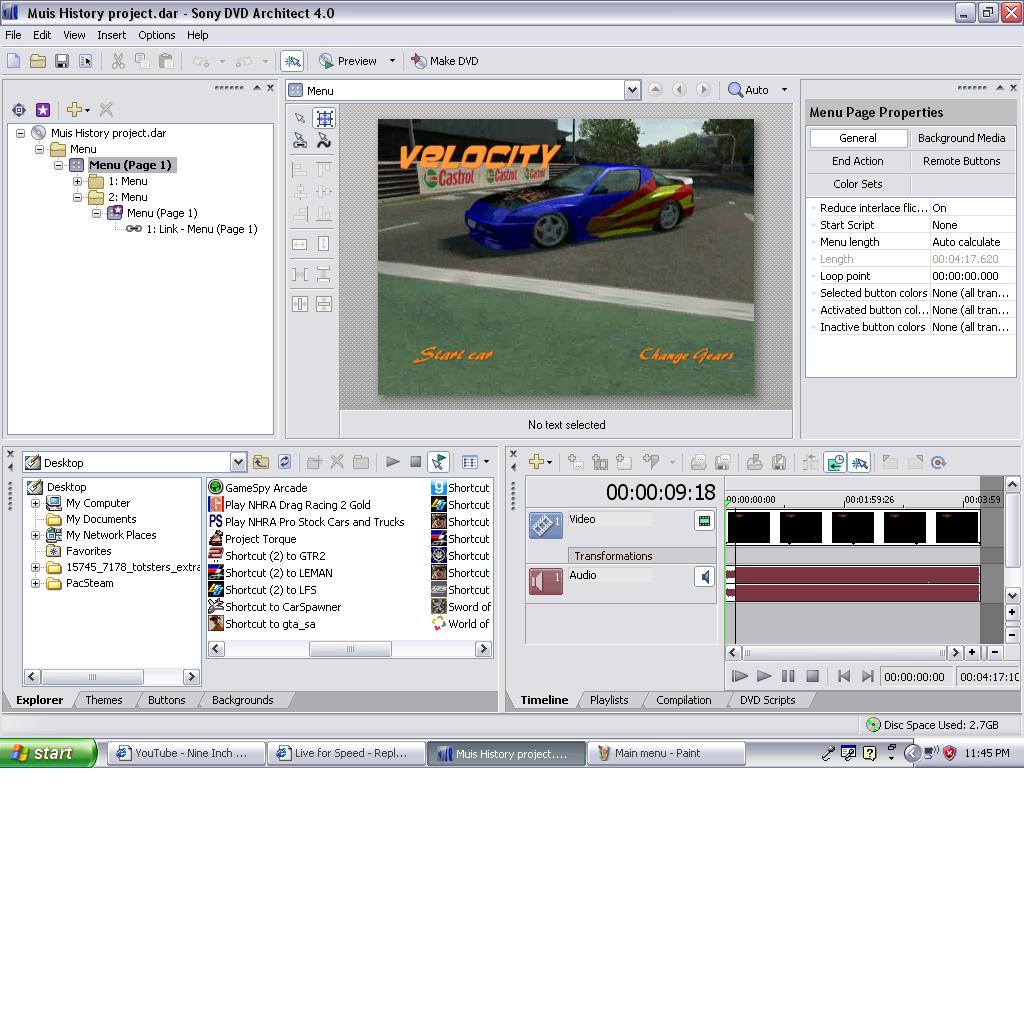The height and width of the screenshot is (1024, 1024).
Task: Click the Paste clipboard icon in main toolbar
Action: pos(167,61)
